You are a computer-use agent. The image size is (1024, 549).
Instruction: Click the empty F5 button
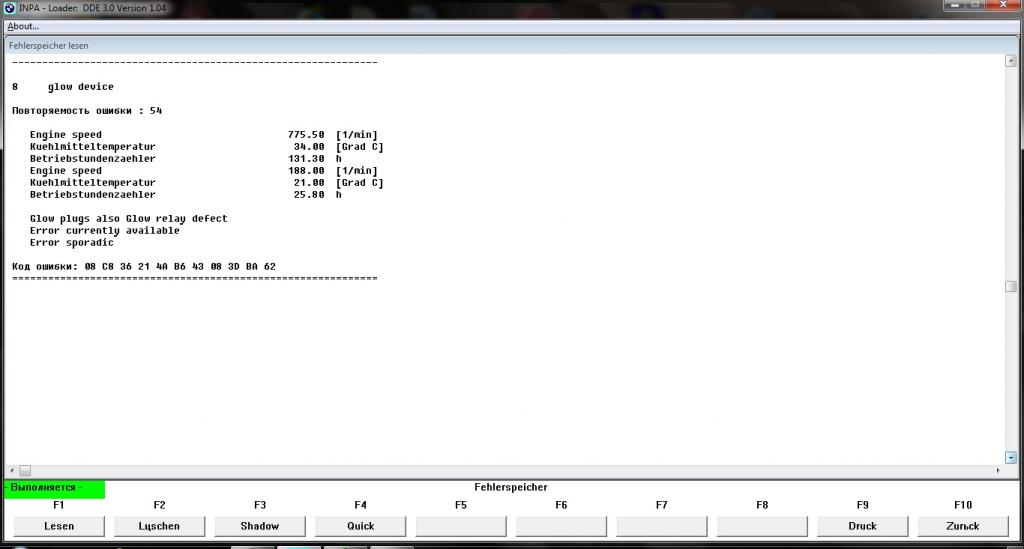461,526
